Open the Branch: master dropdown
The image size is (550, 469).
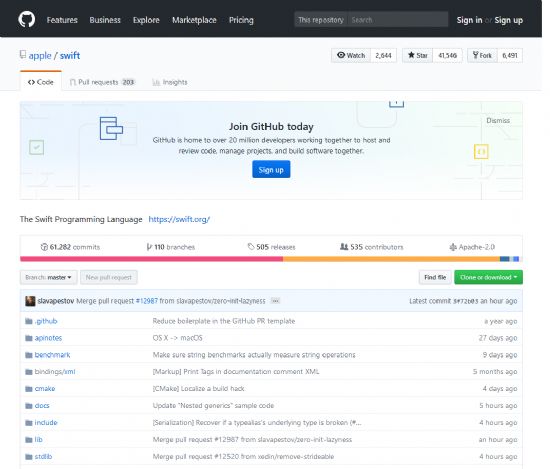(49, 277)
